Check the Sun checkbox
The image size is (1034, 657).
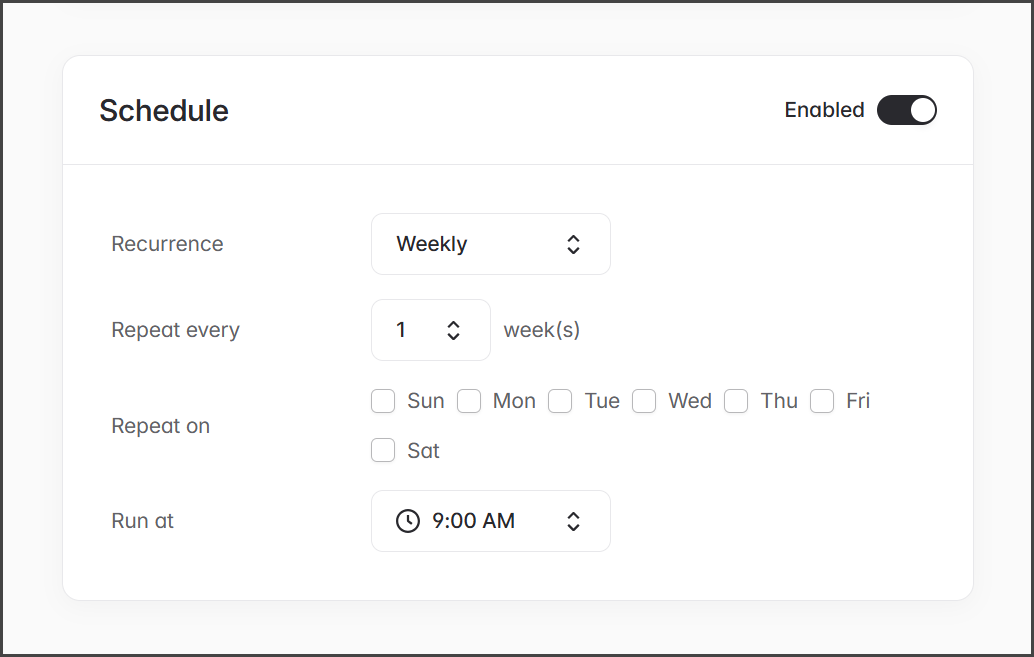pyautogui.click(x=383, y=401)
